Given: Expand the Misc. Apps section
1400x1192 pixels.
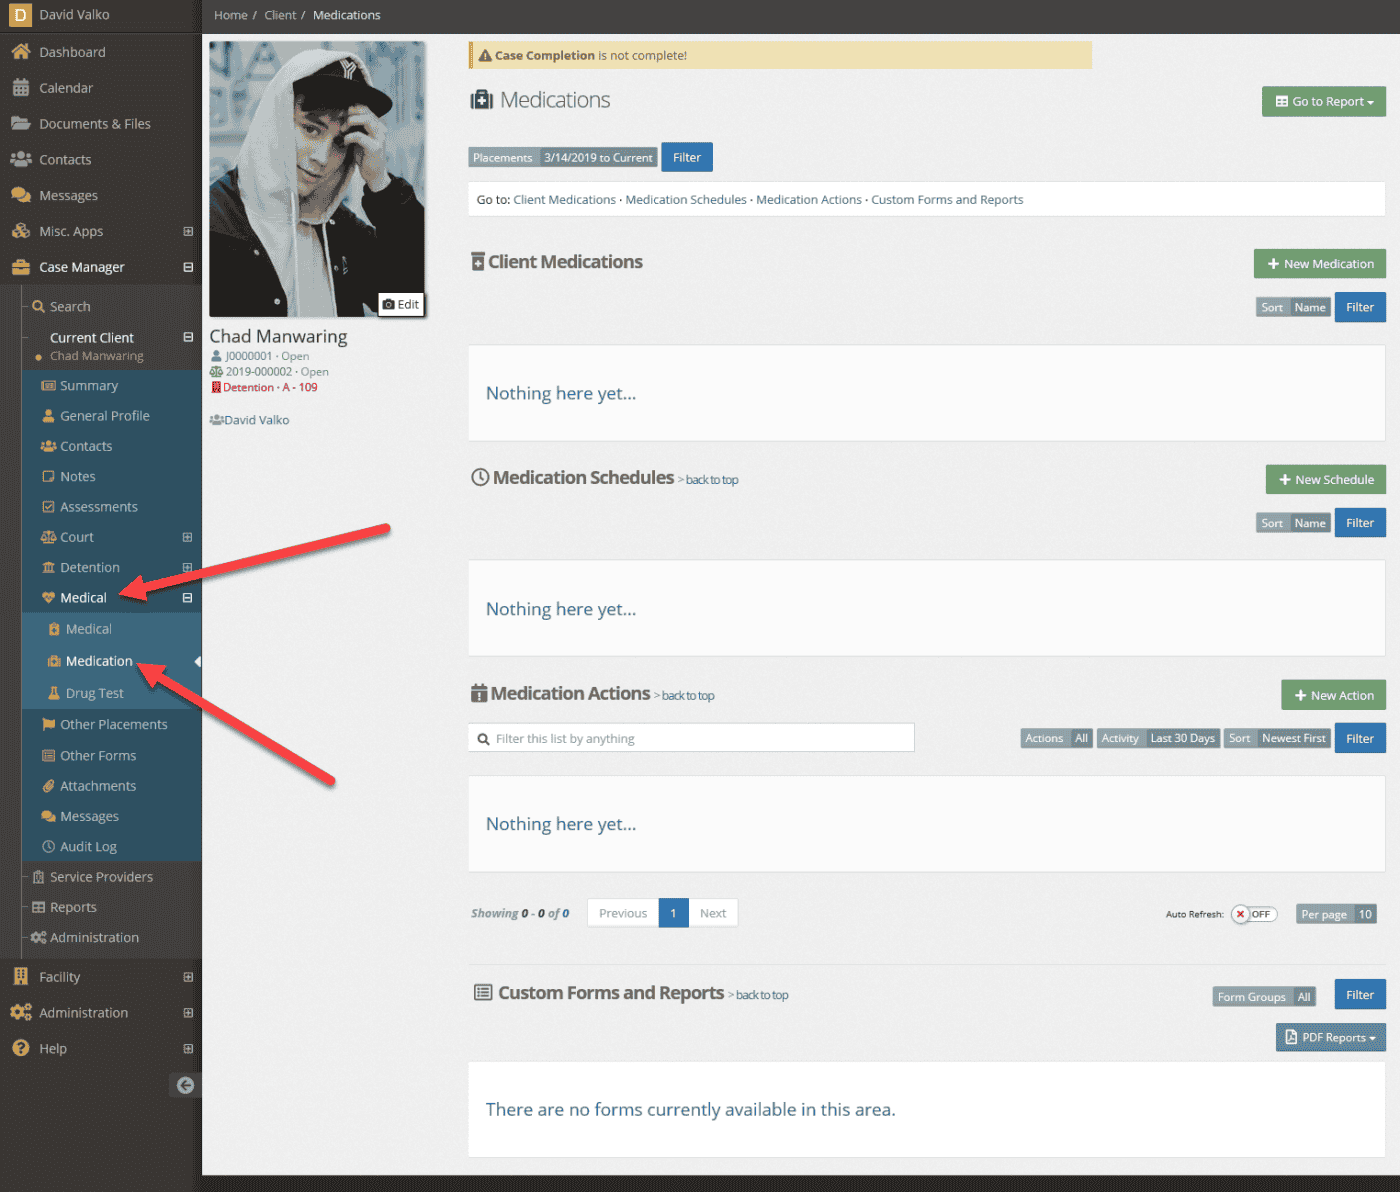Looking at the screenshot, I should click(x=188, y=231).
